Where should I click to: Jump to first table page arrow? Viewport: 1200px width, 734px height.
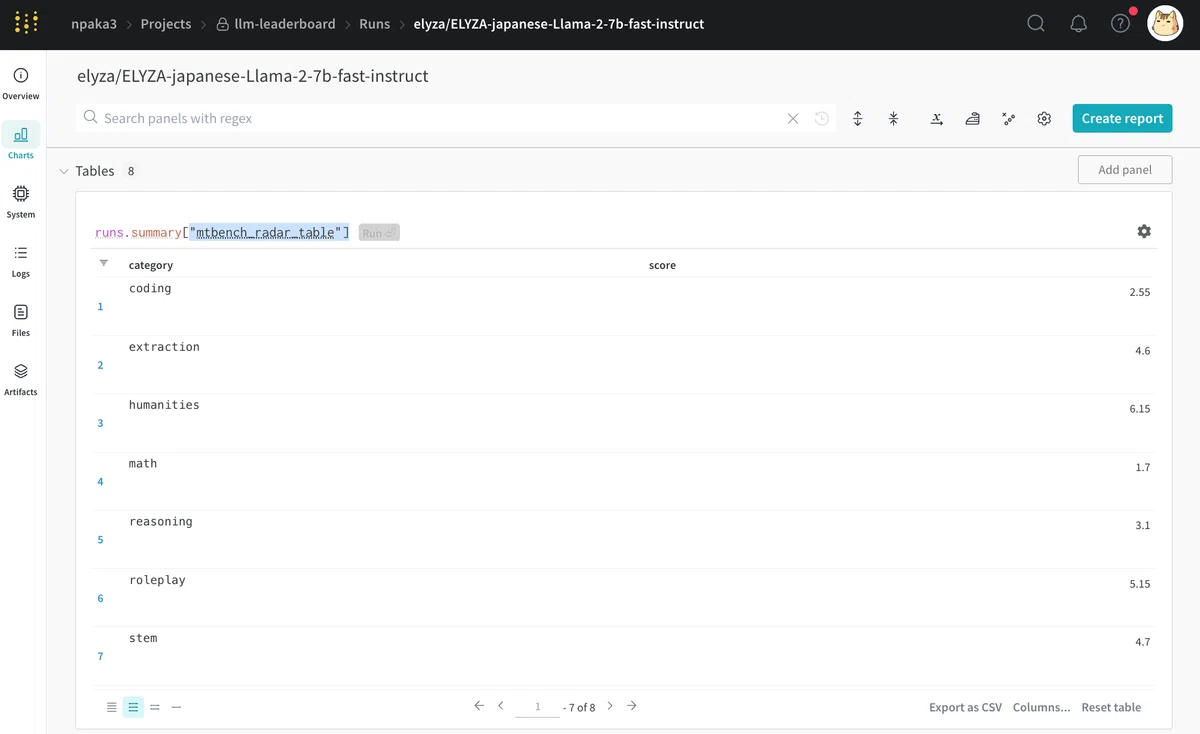tap(479, 706)
